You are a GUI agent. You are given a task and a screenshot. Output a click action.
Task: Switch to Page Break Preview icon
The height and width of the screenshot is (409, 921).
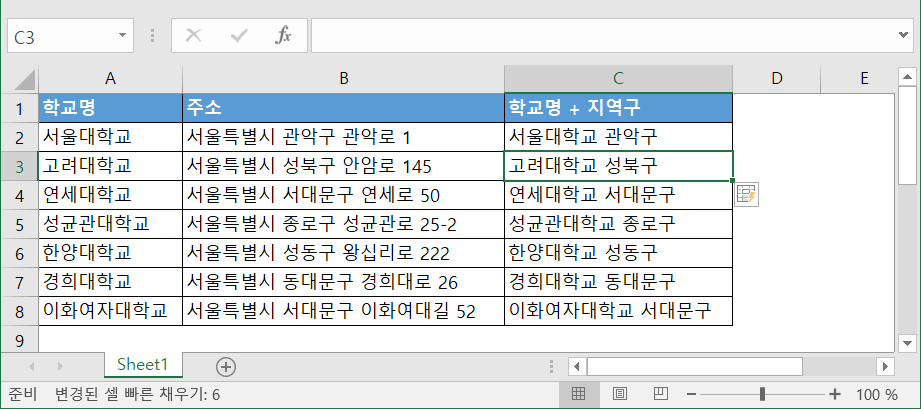tap(661, 394)
